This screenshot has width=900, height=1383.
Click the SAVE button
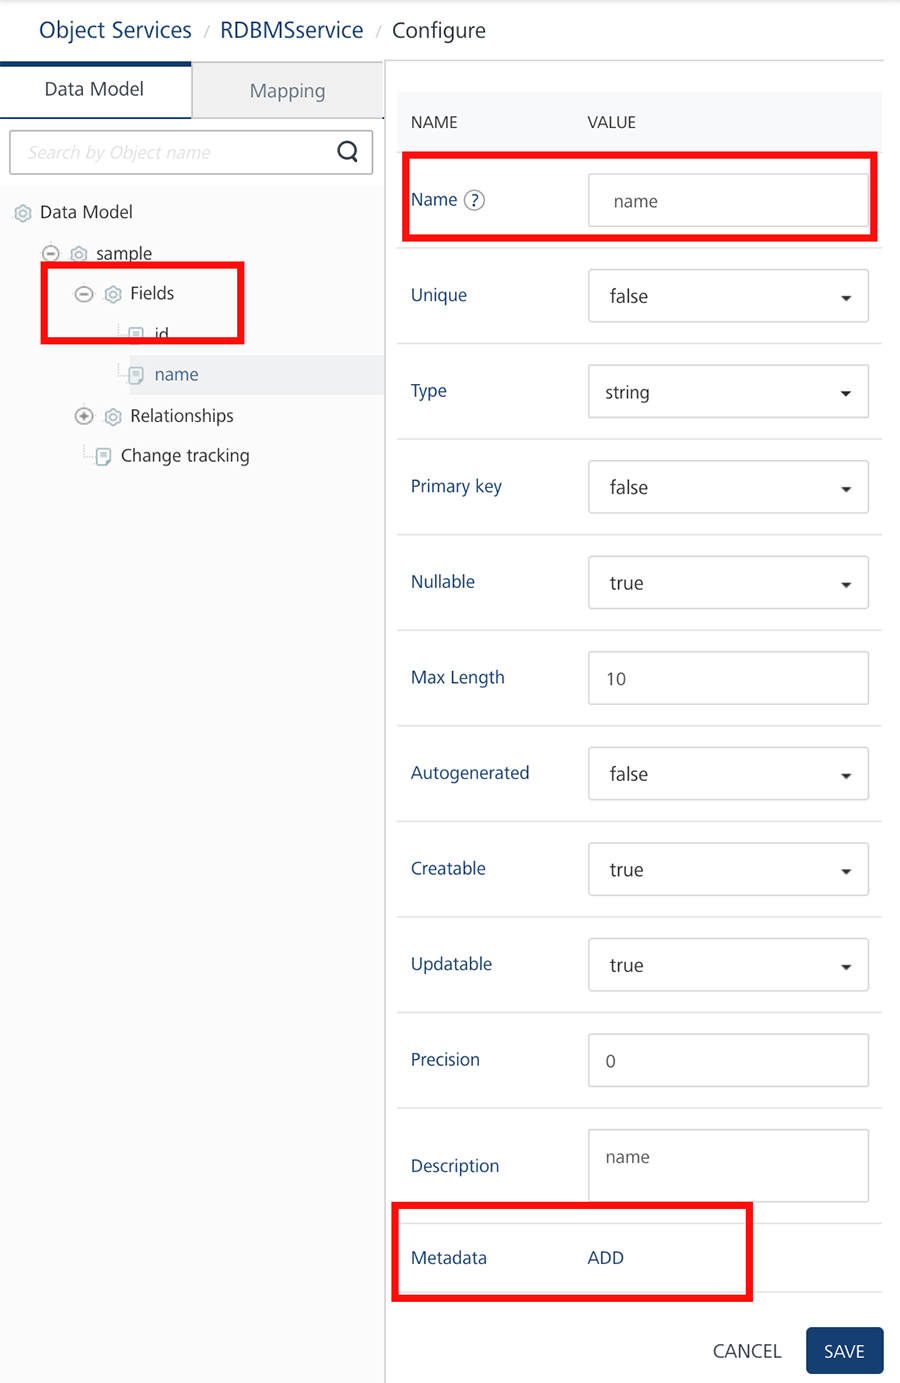[x=844, y=1351]
